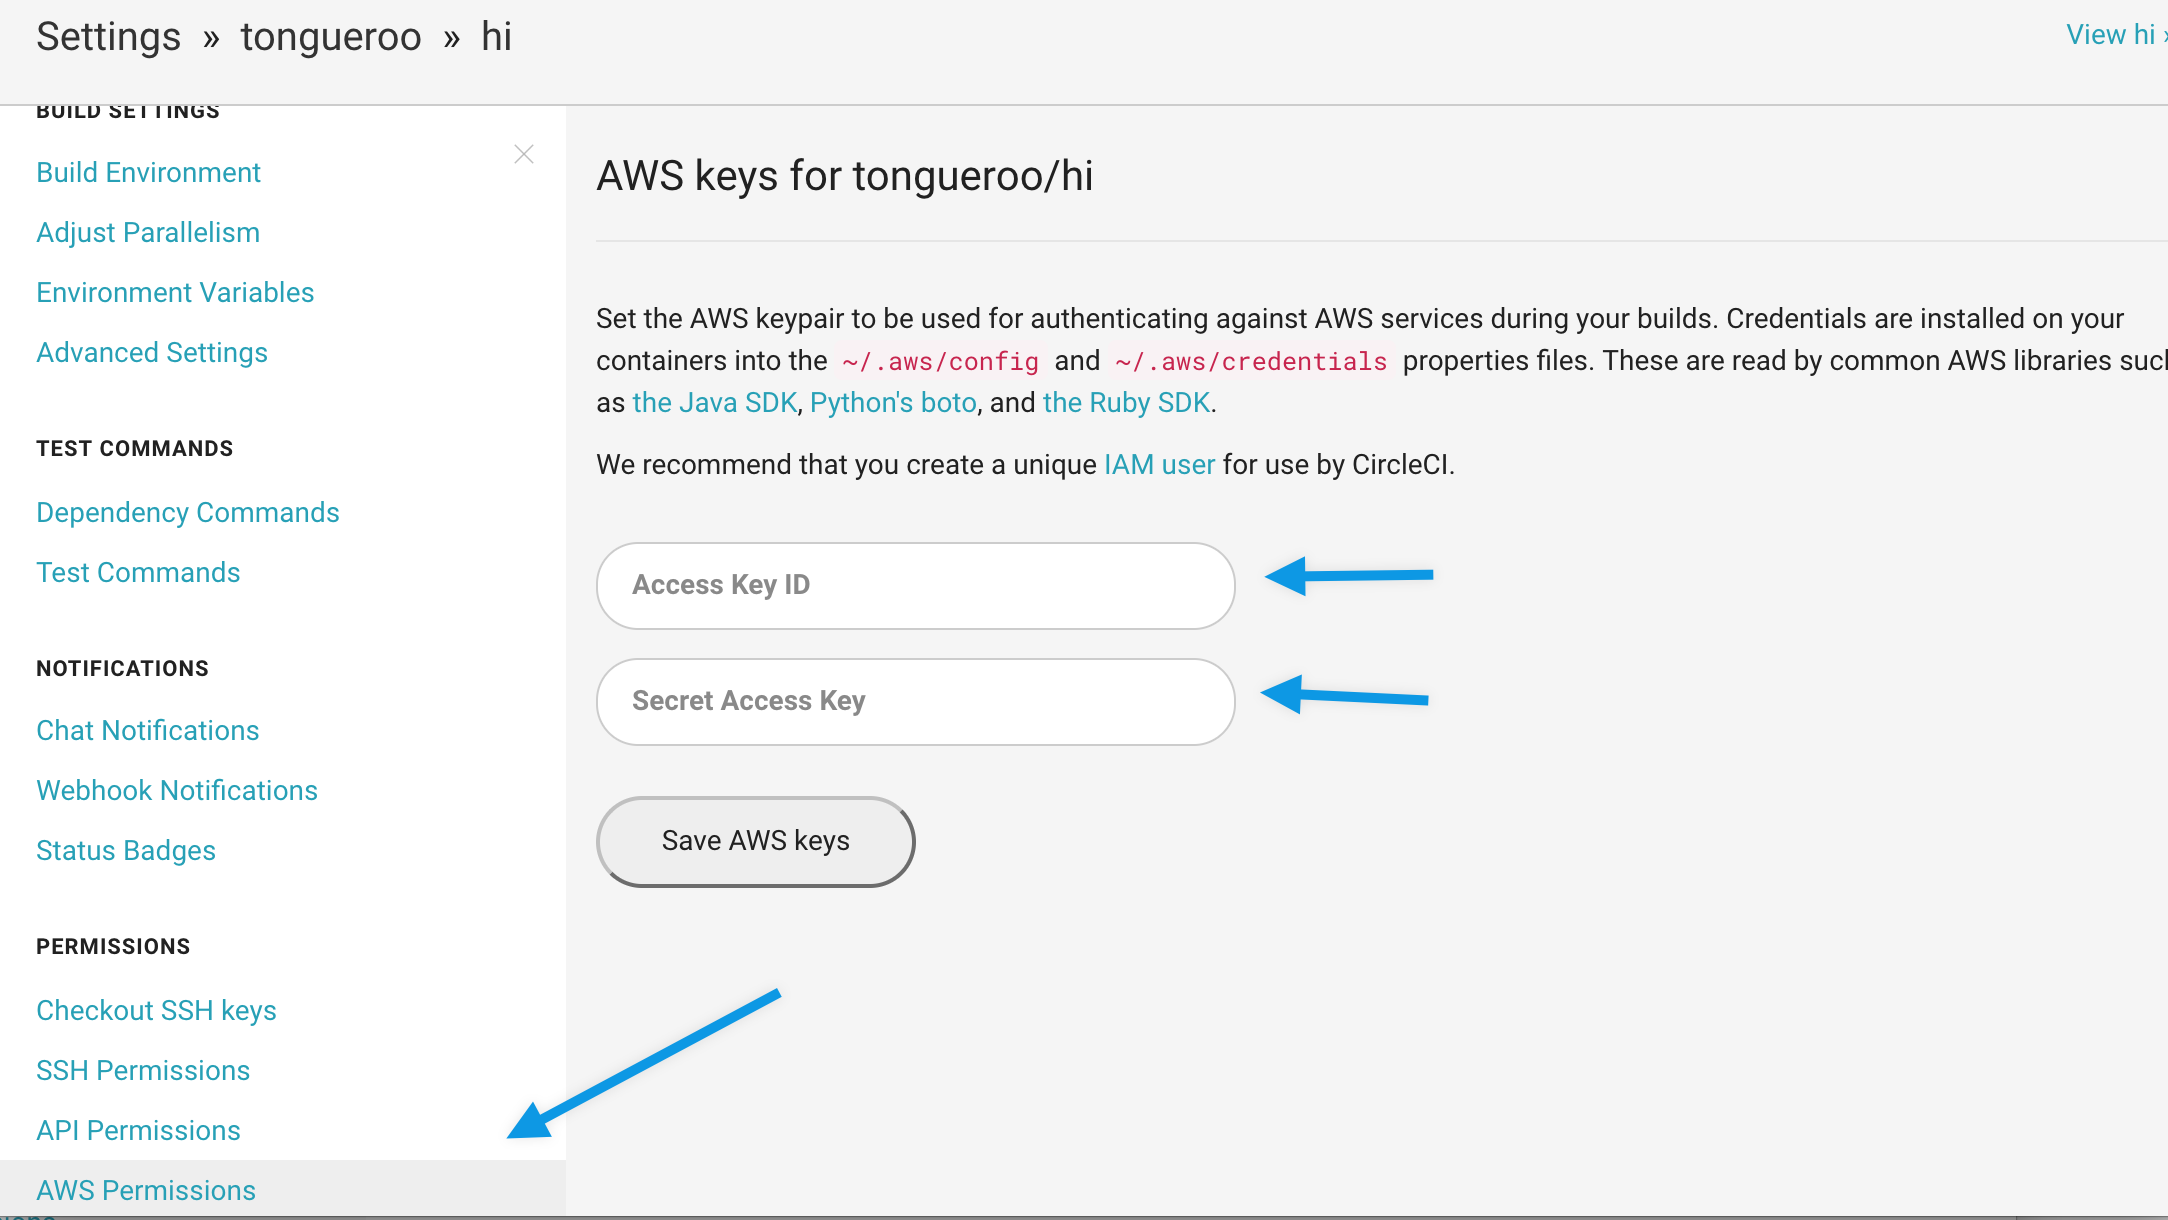The image size is (2168, 1220).
Task: Open Adjust Parallelism settings
Action: tap(148, 232)
